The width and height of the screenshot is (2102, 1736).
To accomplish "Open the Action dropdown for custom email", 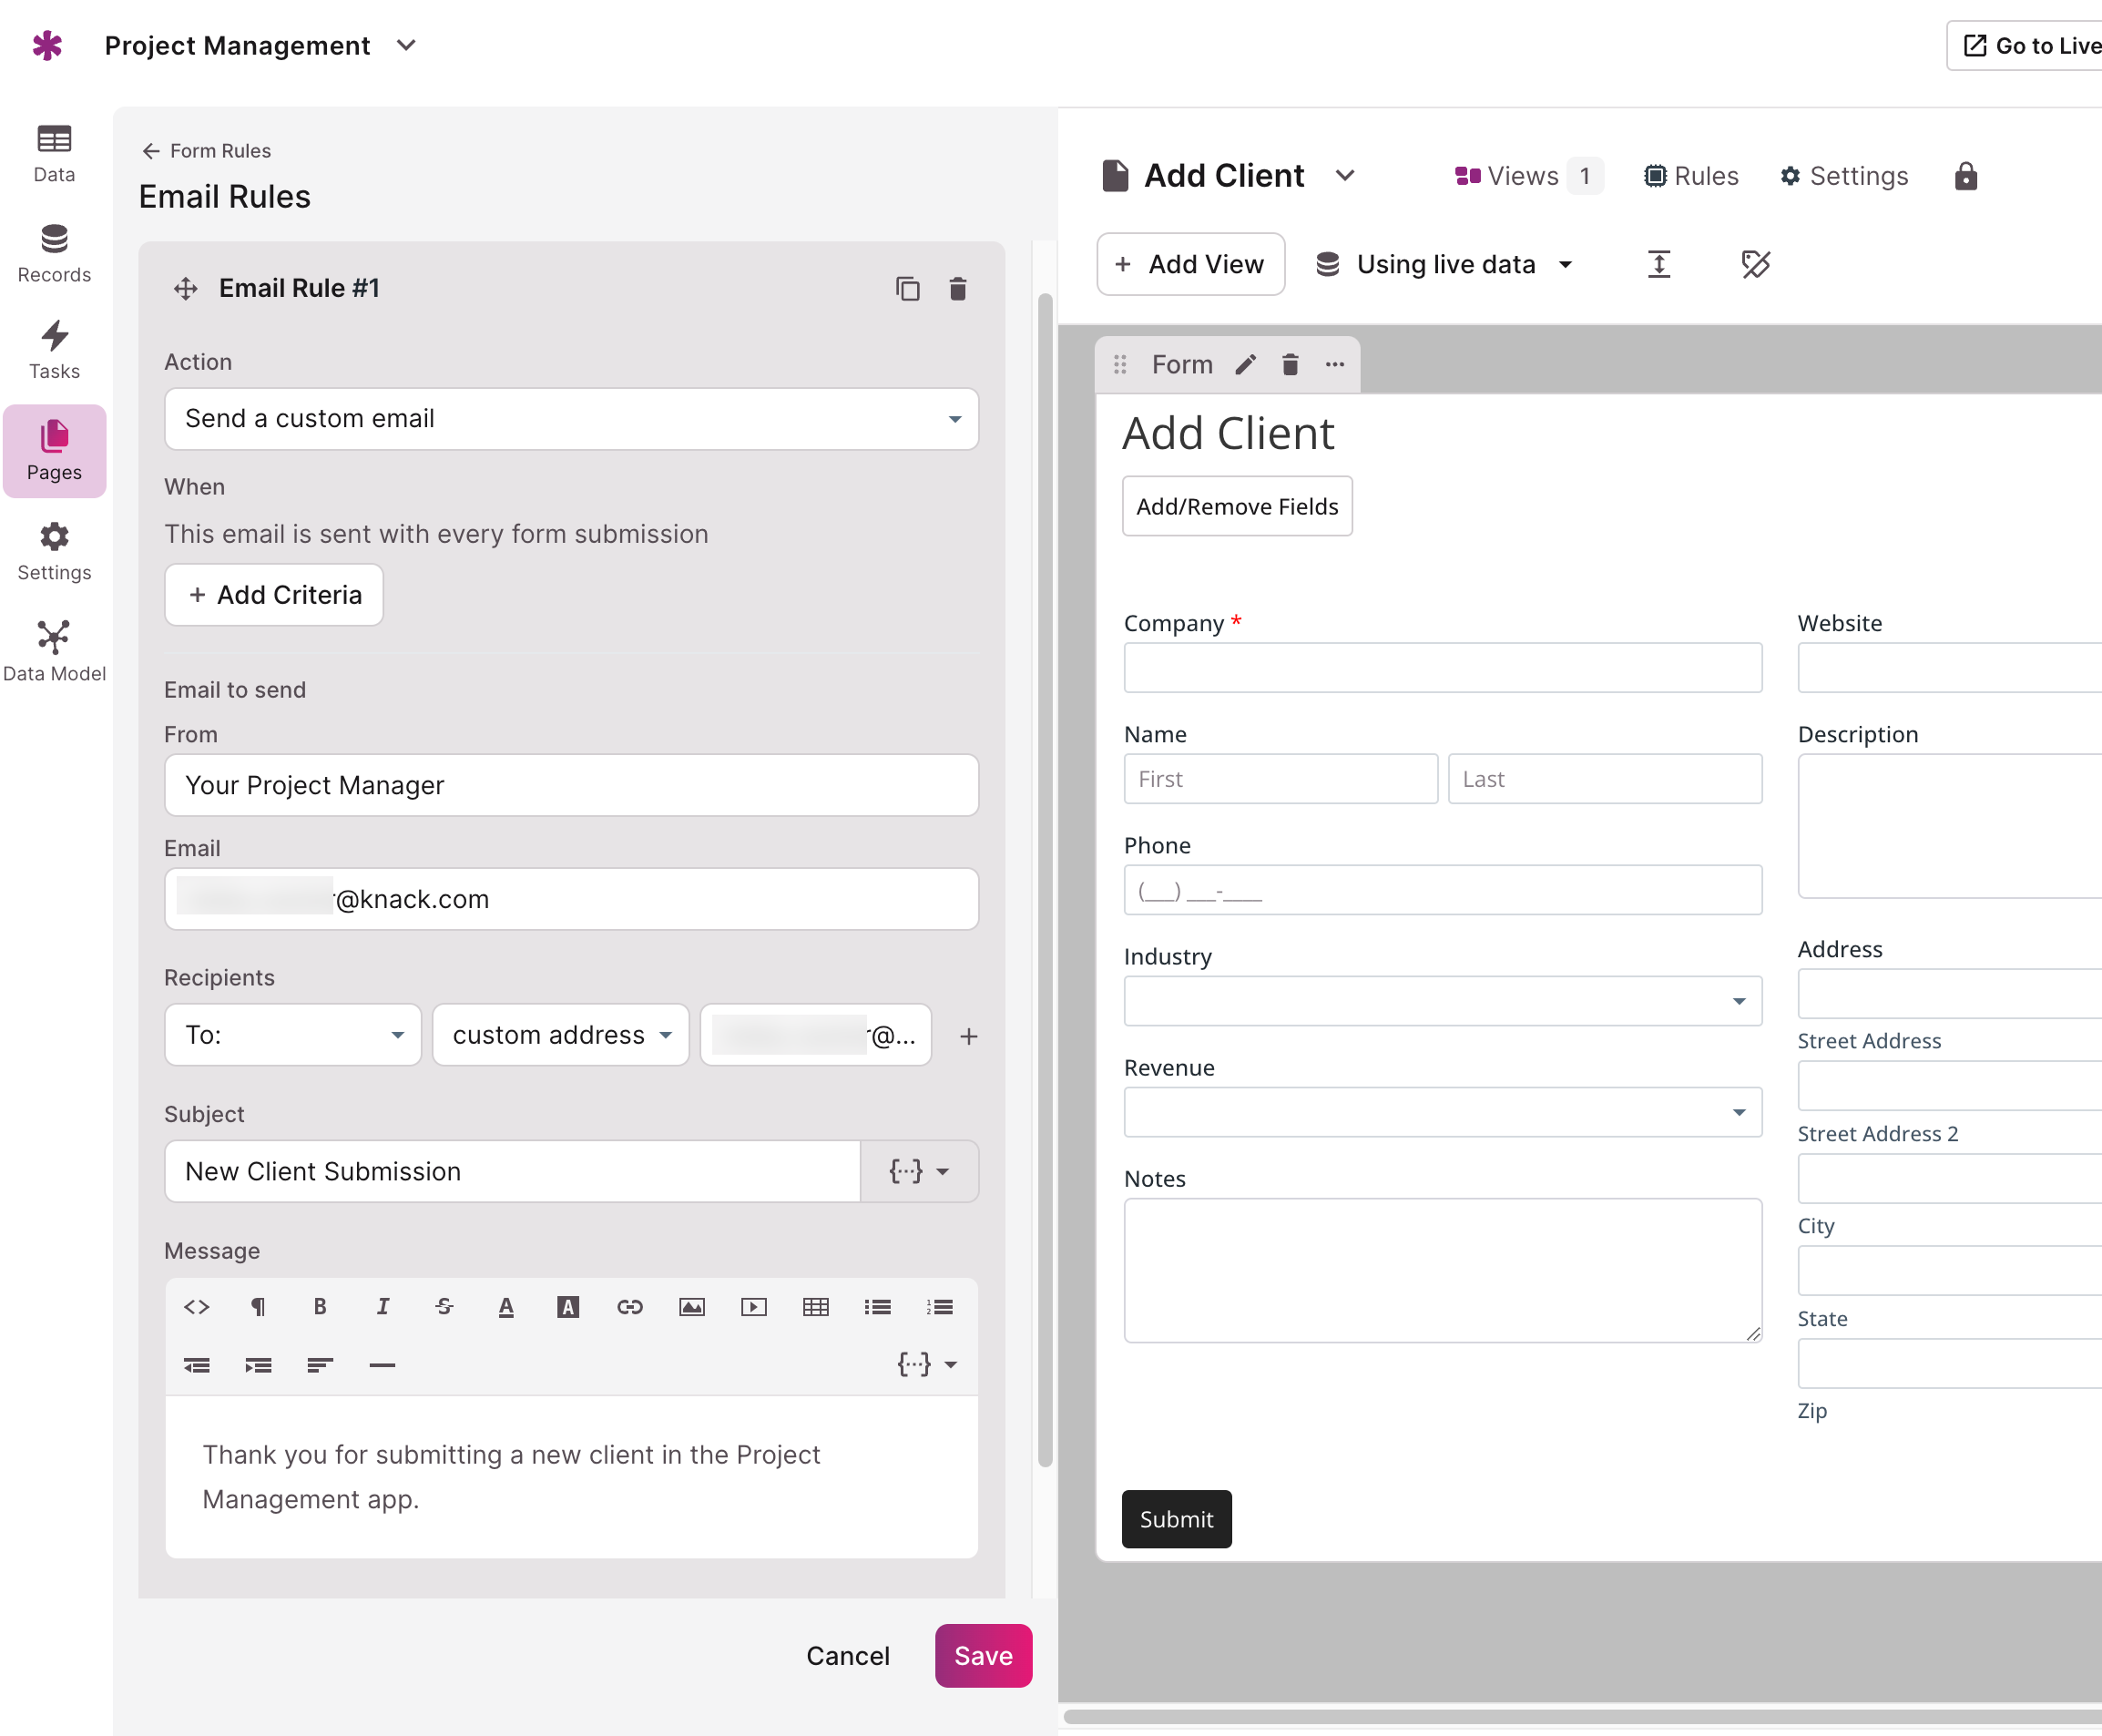I will (x=571, y=418).
